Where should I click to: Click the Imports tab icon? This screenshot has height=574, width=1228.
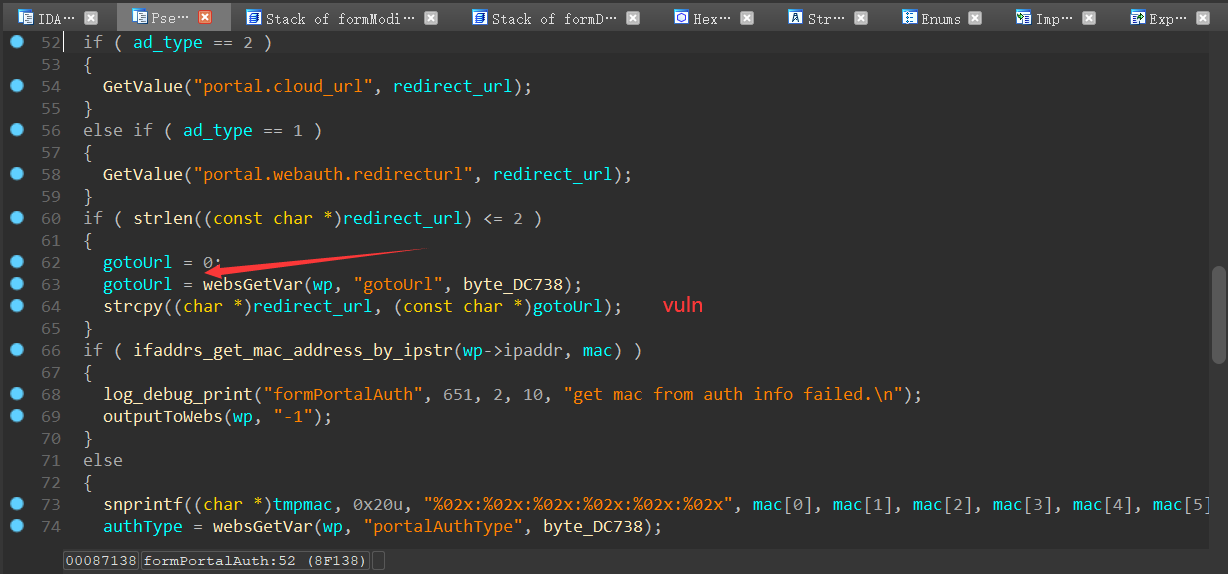[x=1023, y=17]
